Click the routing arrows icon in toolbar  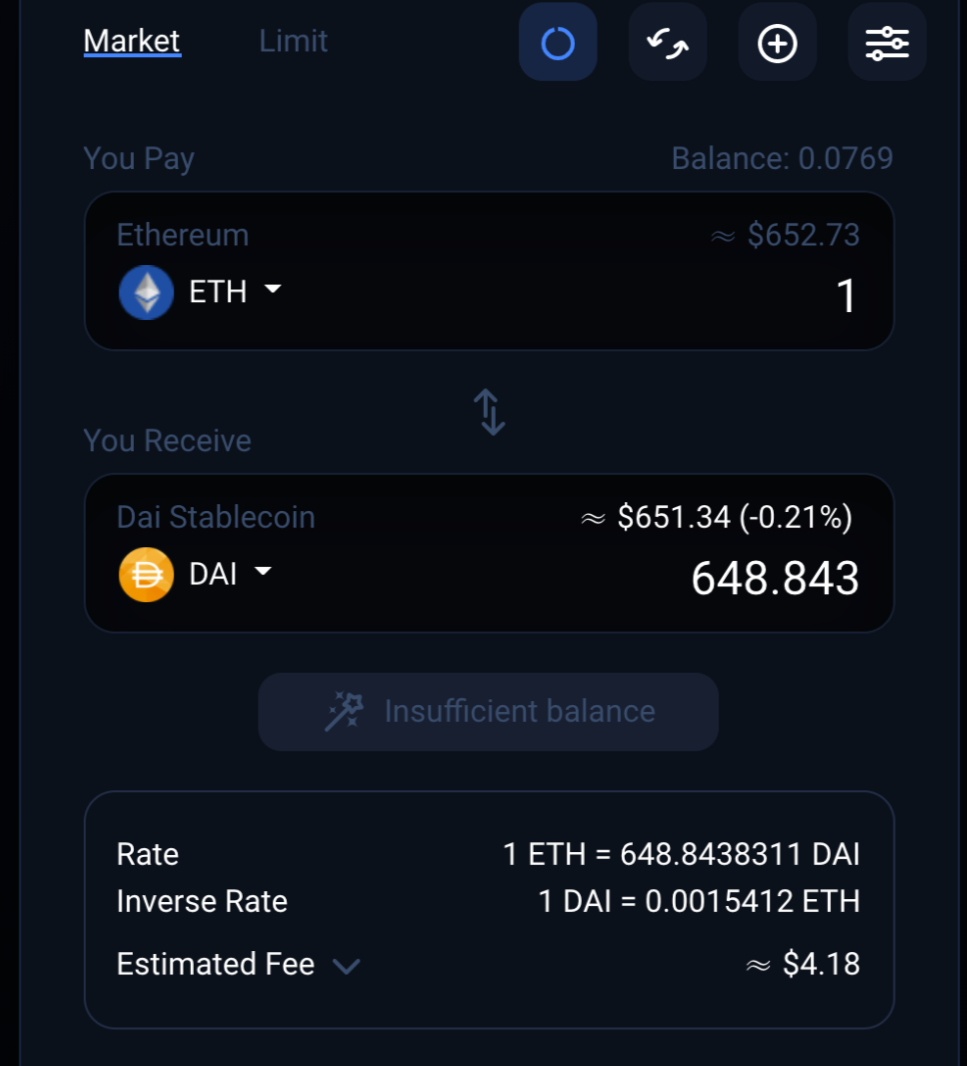pyautogui.click(x=667, y=43)
